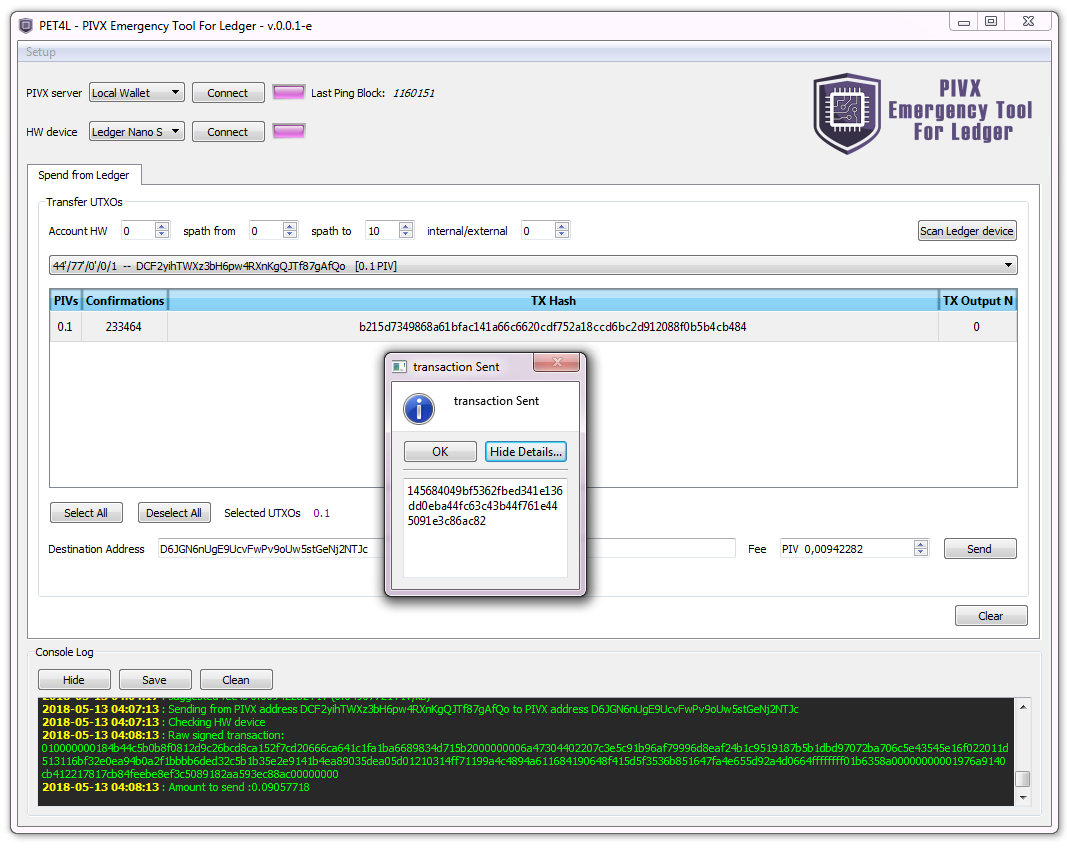Image resolution: width=1067 pixels, height=850 pixels.
Task: Decrease the spath to value
Action: (x=406, y=235)
